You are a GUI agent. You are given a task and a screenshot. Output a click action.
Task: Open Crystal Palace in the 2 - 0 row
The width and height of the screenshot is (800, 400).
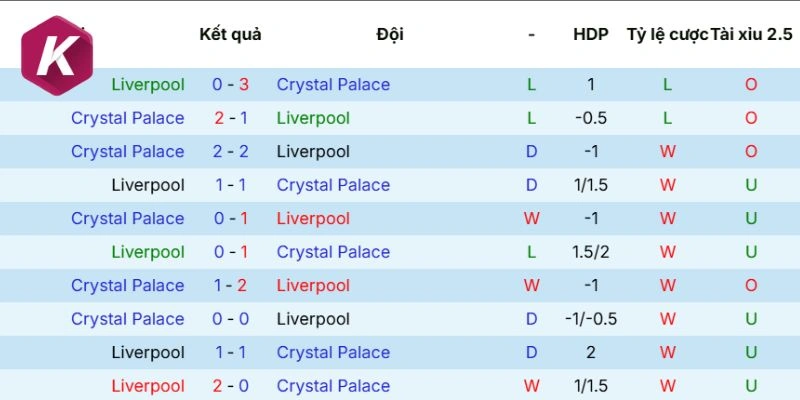point(333,386)
